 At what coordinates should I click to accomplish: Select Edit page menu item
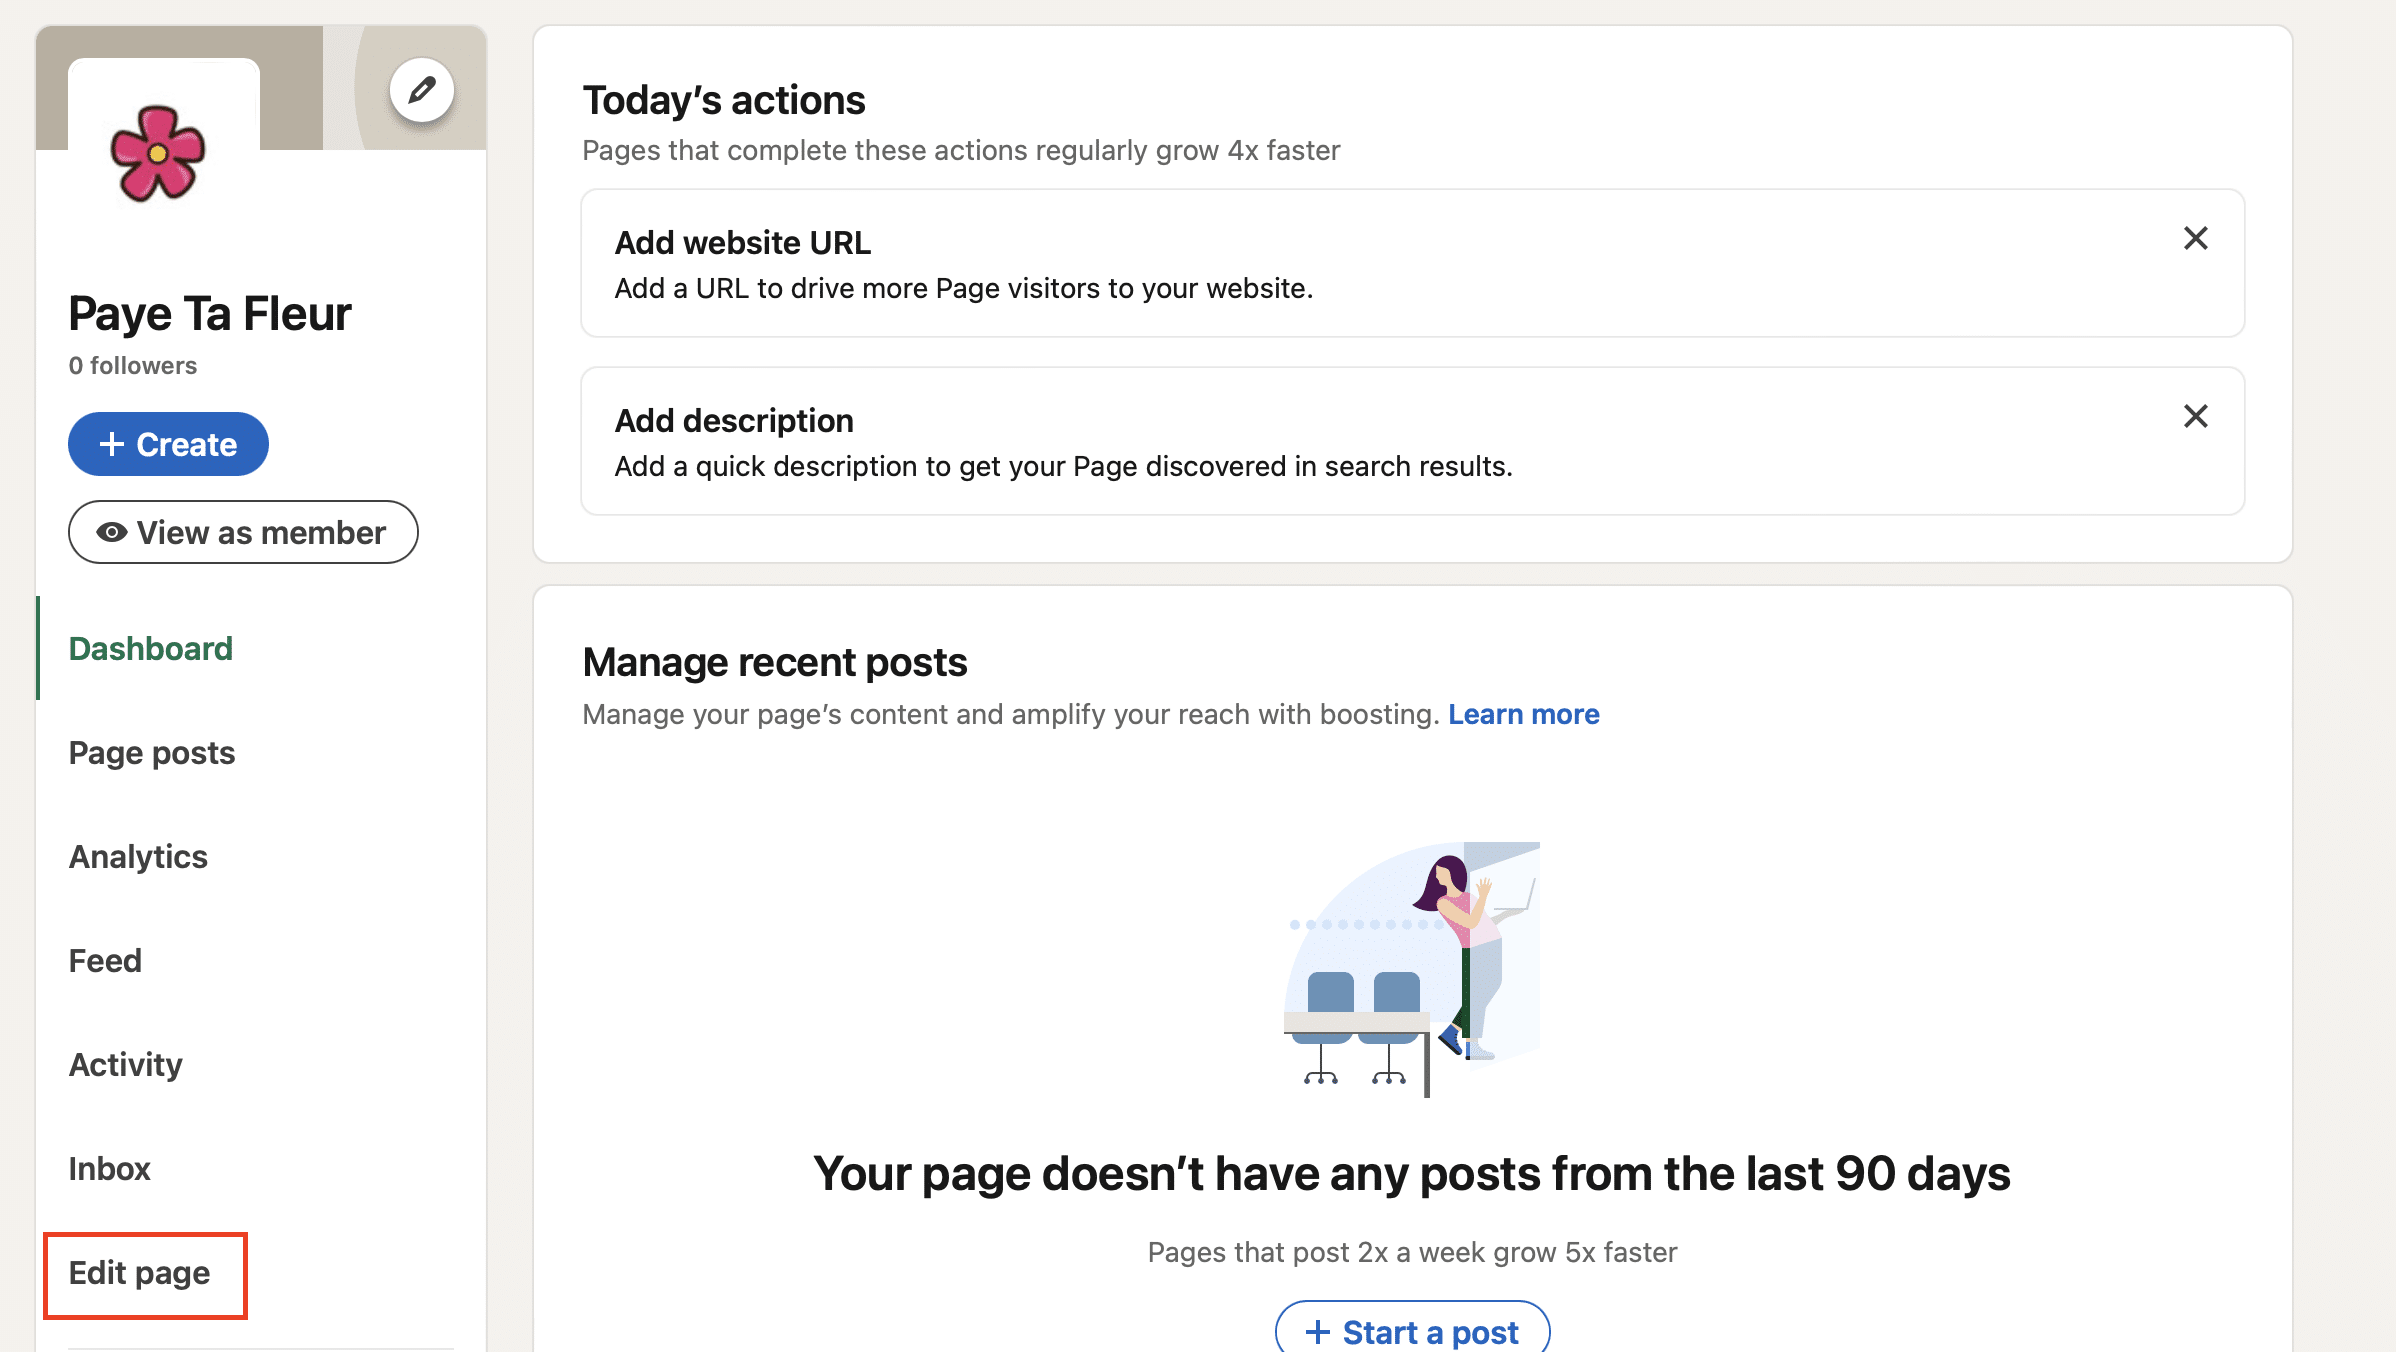click(x=138, y=1271)
